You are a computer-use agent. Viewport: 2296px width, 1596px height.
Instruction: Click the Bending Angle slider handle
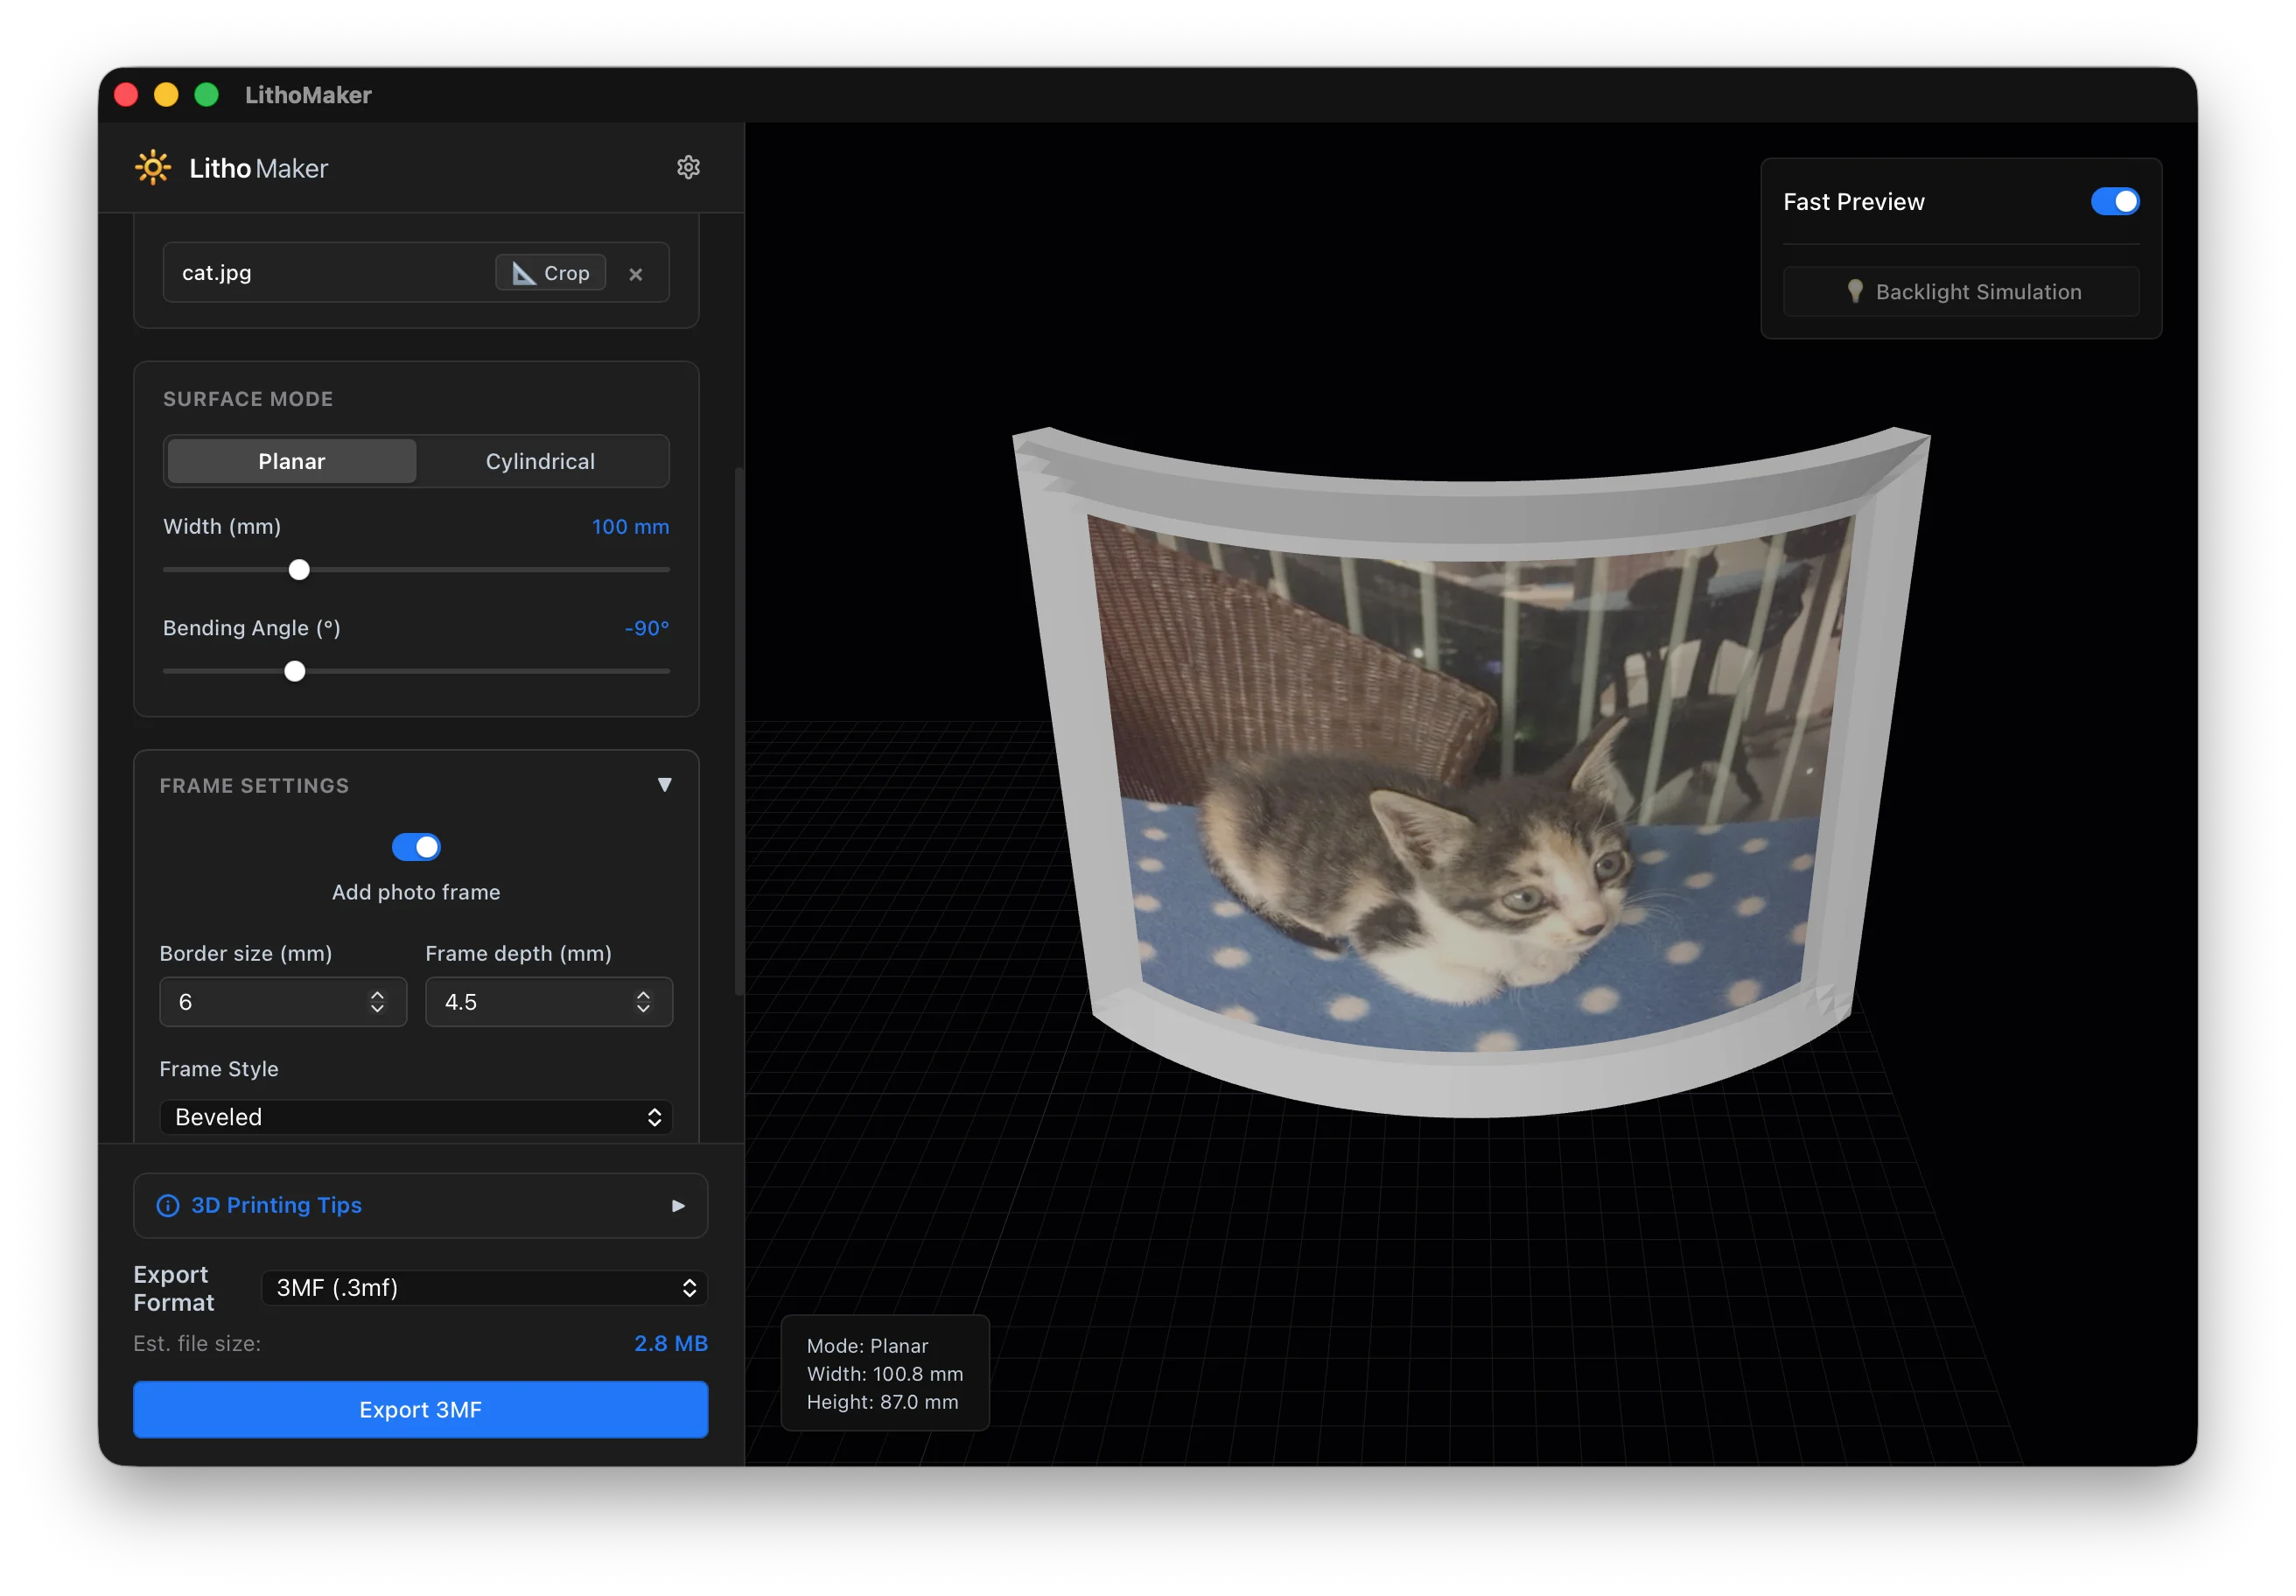click(295, 672)
